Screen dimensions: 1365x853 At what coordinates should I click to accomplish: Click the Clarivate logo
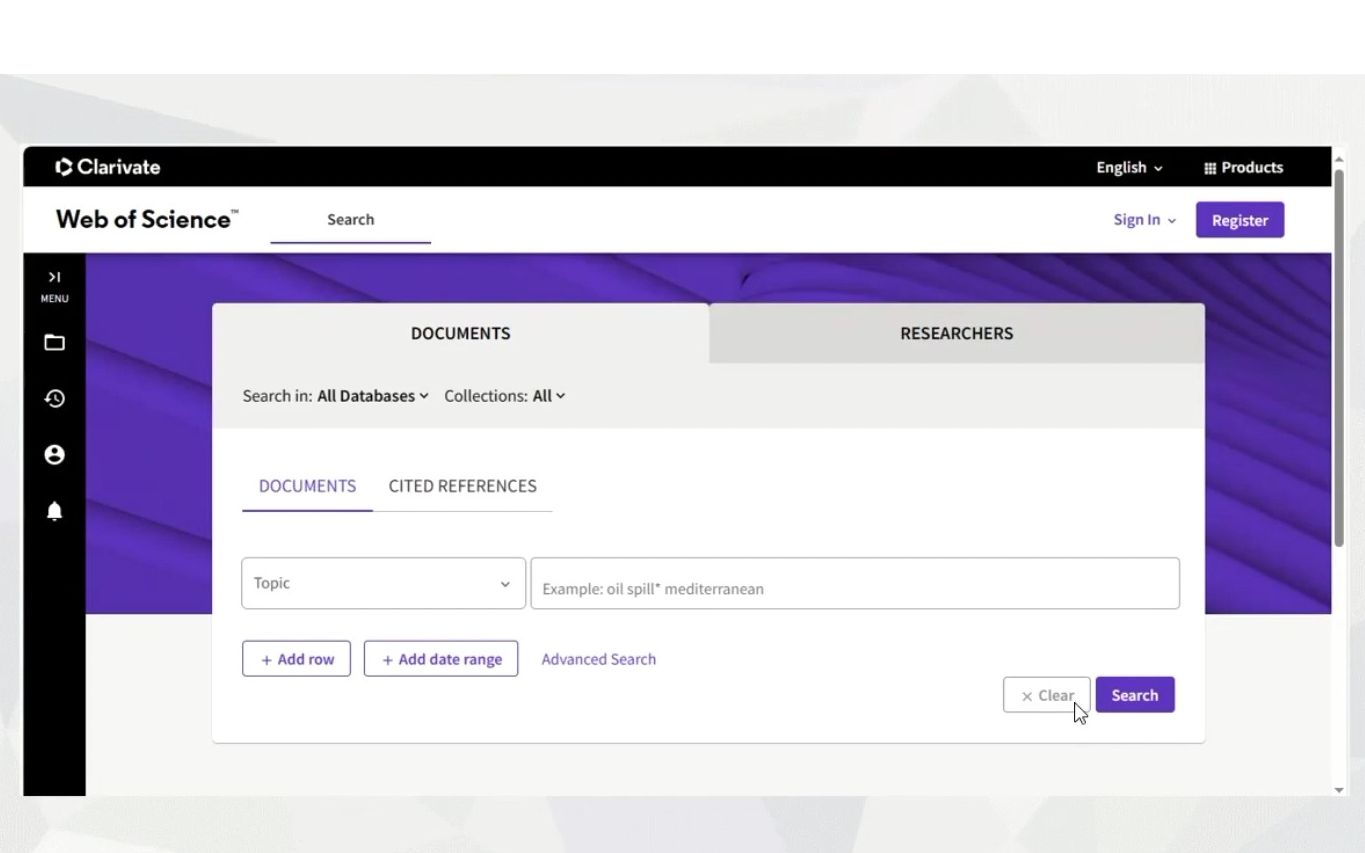tap(108, 167)
